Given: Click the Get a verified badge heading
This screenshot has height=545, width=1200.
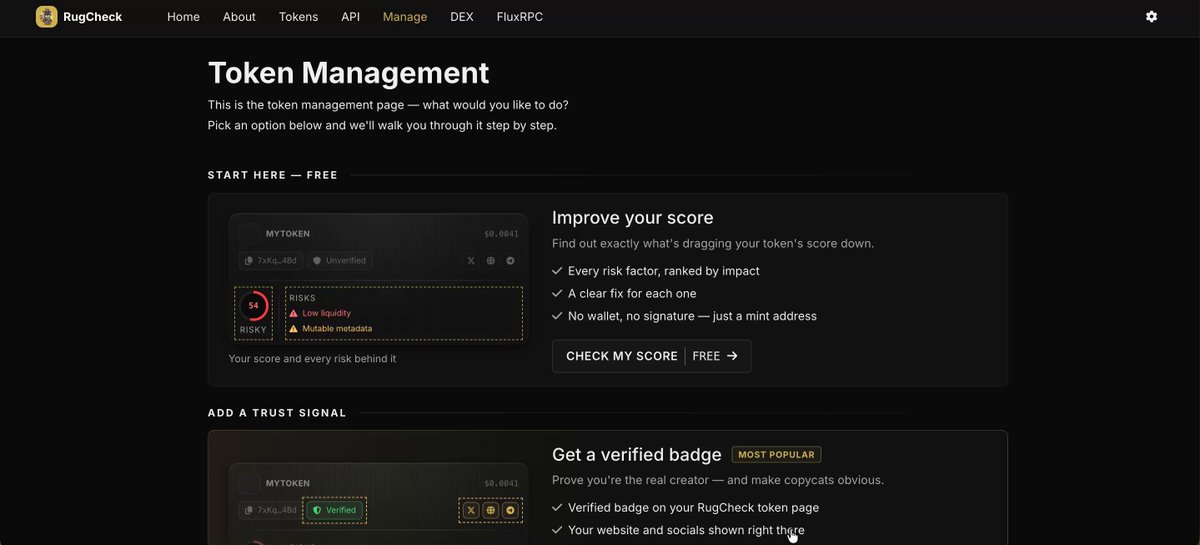Looking at the screenshot, I should [637, 455].
